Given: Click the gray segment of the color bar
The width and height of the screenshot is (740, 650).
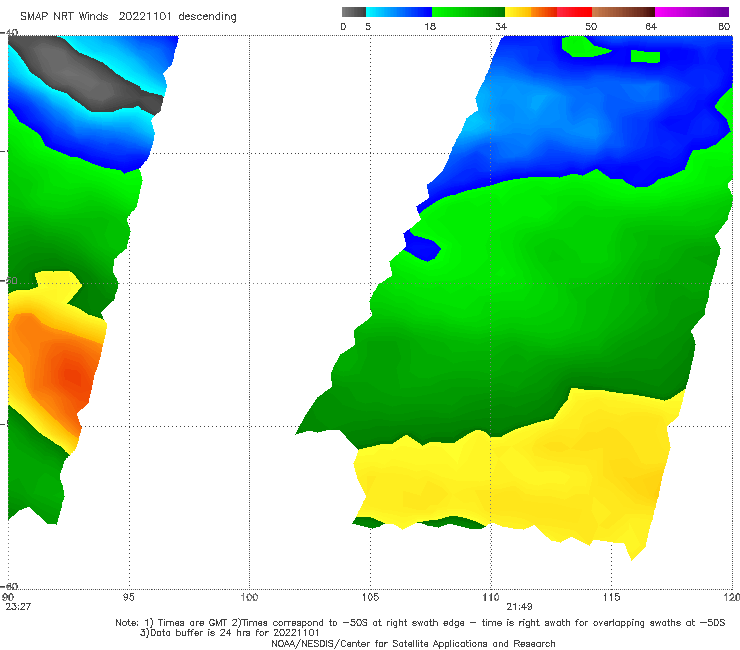Looking at the screenshot, I should pyautogui.click(x=354, y=12).
